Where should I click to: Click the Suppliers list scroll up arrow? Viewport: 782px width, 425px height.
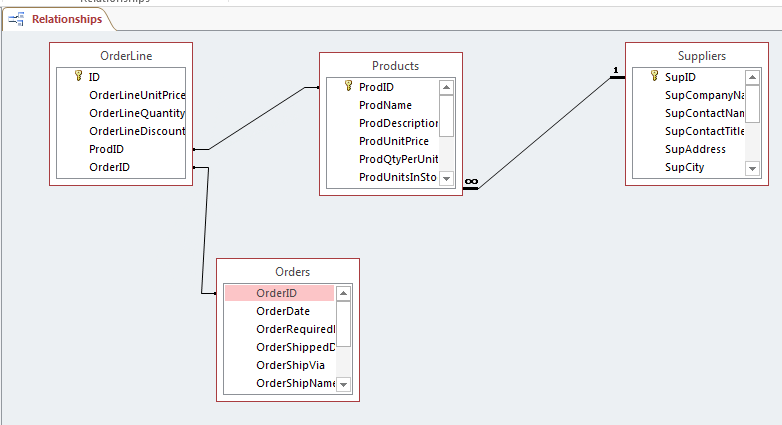pyautogui.click(x=753, y=77)
